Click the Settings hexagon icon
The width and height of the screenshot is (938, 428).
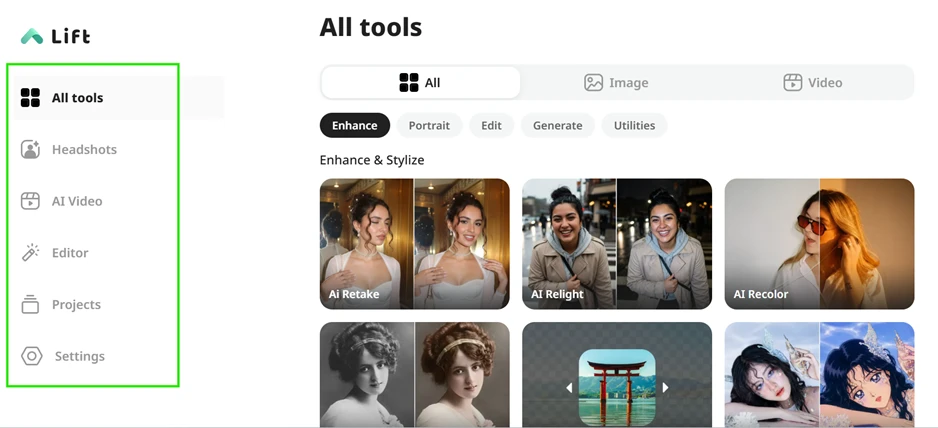[x=32, y=356]
